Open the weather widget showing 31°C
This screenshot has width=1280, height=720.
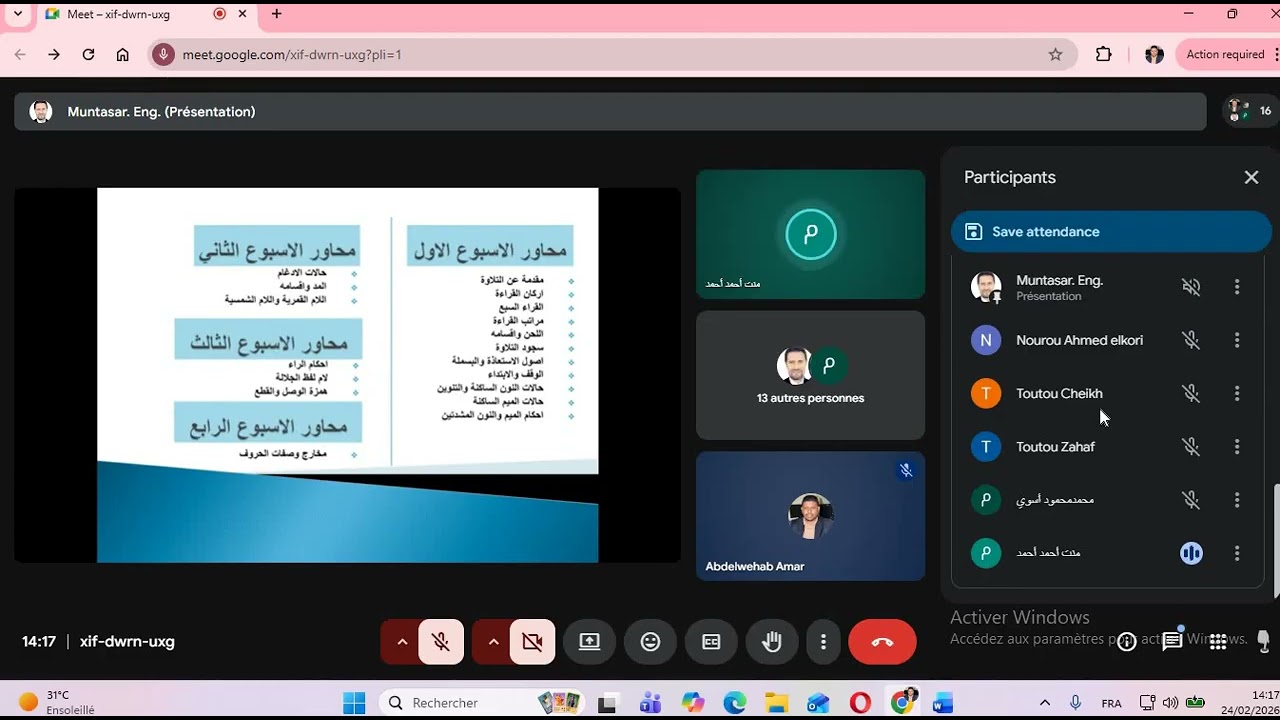(58, 703)
